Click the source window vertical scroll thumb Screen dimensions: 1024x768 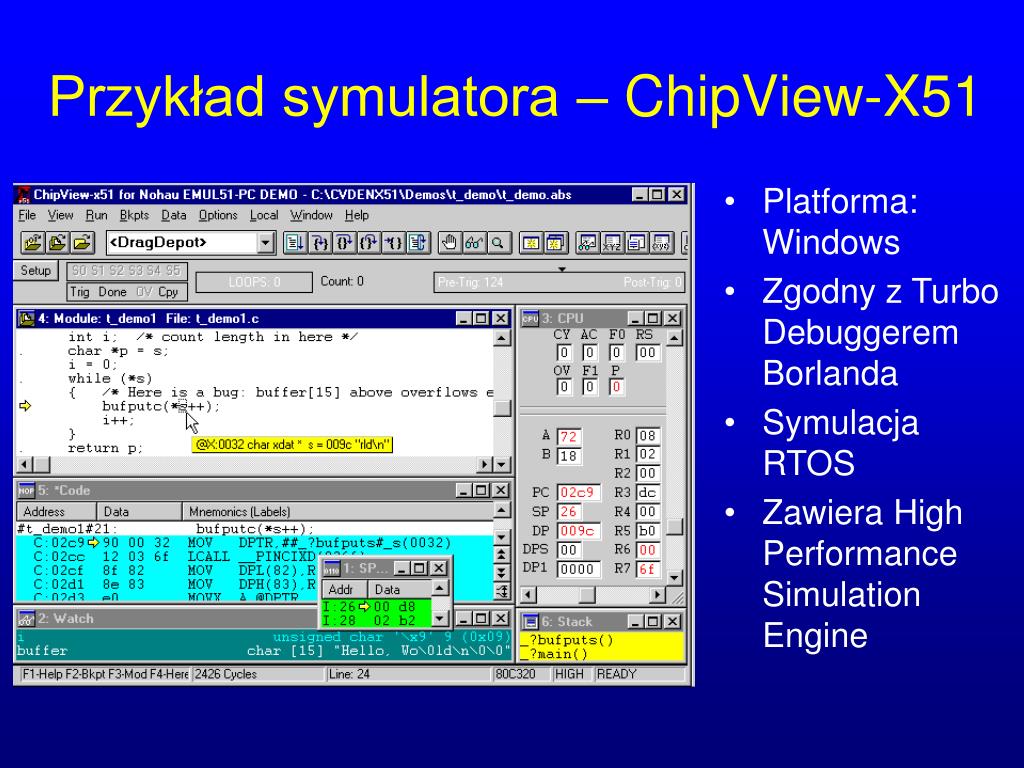pyautogui.click(x=502, y=407)
